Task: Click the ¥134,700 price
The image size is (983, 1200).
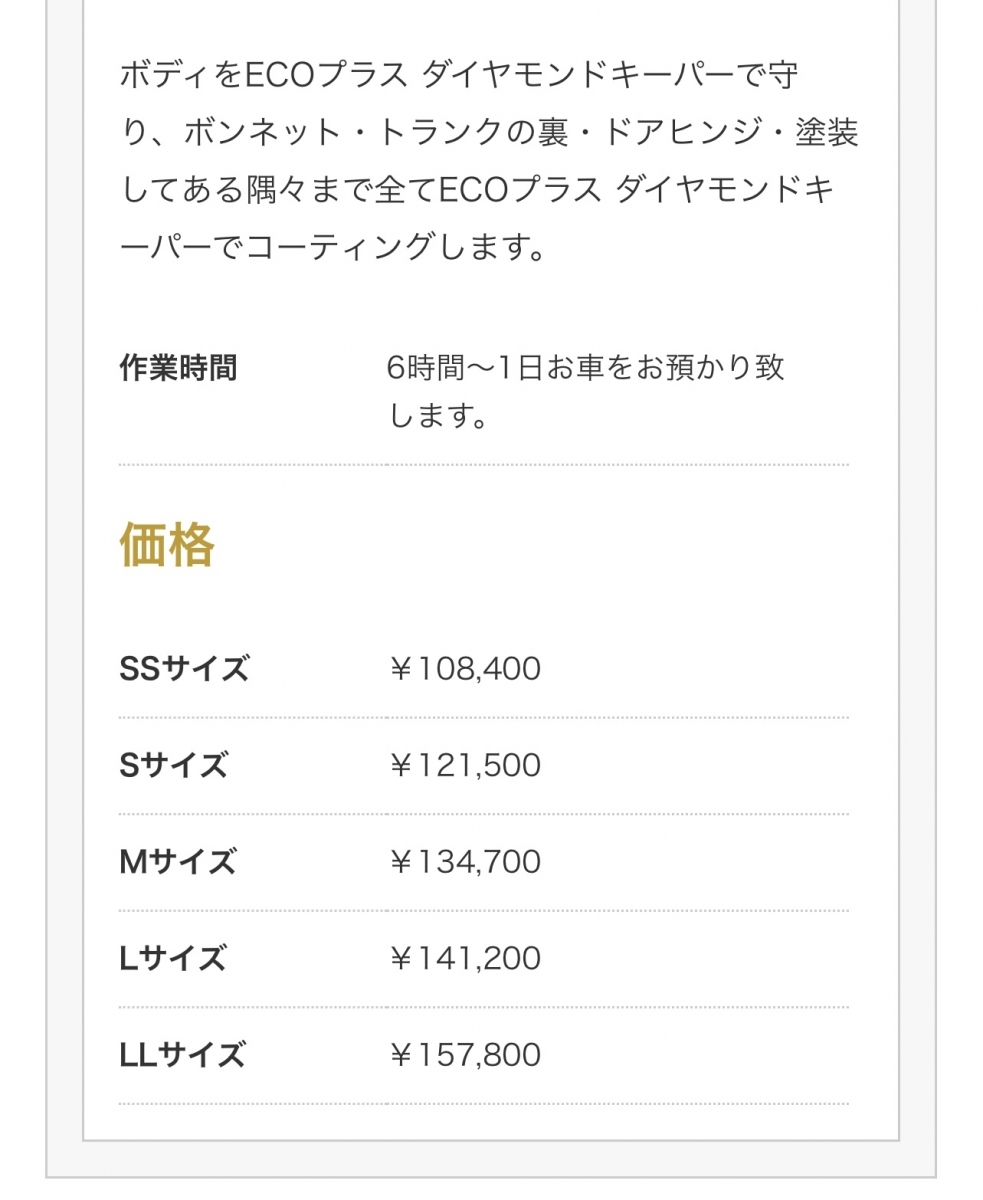Action: (x=465, y=862)
